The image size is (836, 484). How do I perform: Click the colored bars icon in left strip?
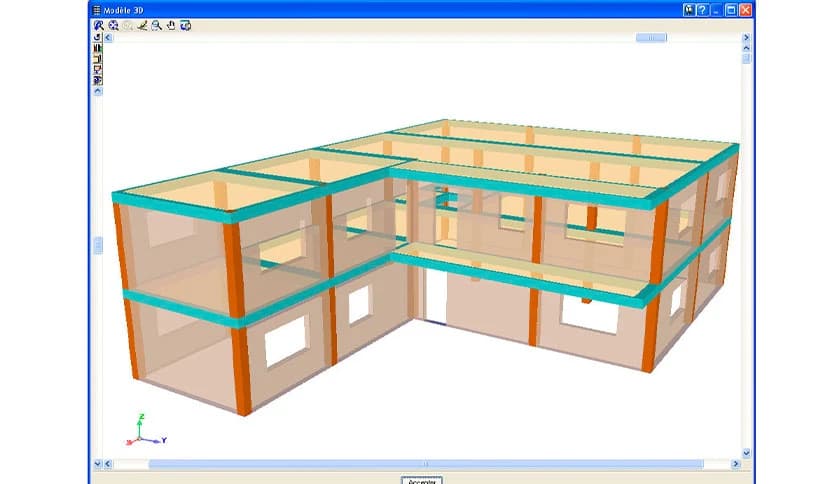pyautogui.click(x=98, y=48)
